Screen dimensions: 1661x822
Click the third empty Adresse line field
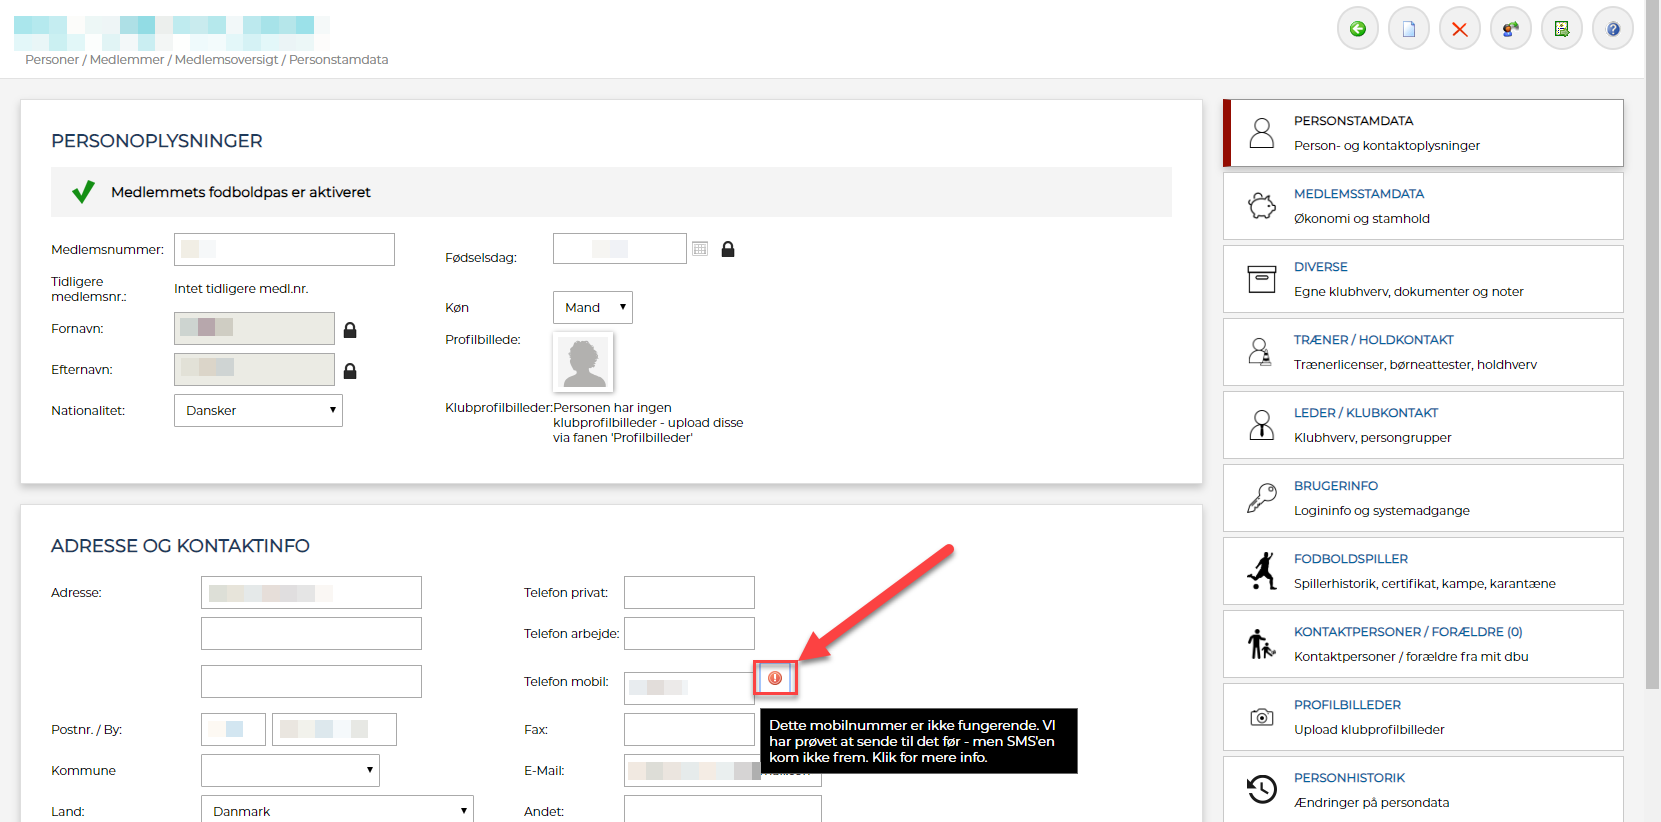tap(311, 681)
